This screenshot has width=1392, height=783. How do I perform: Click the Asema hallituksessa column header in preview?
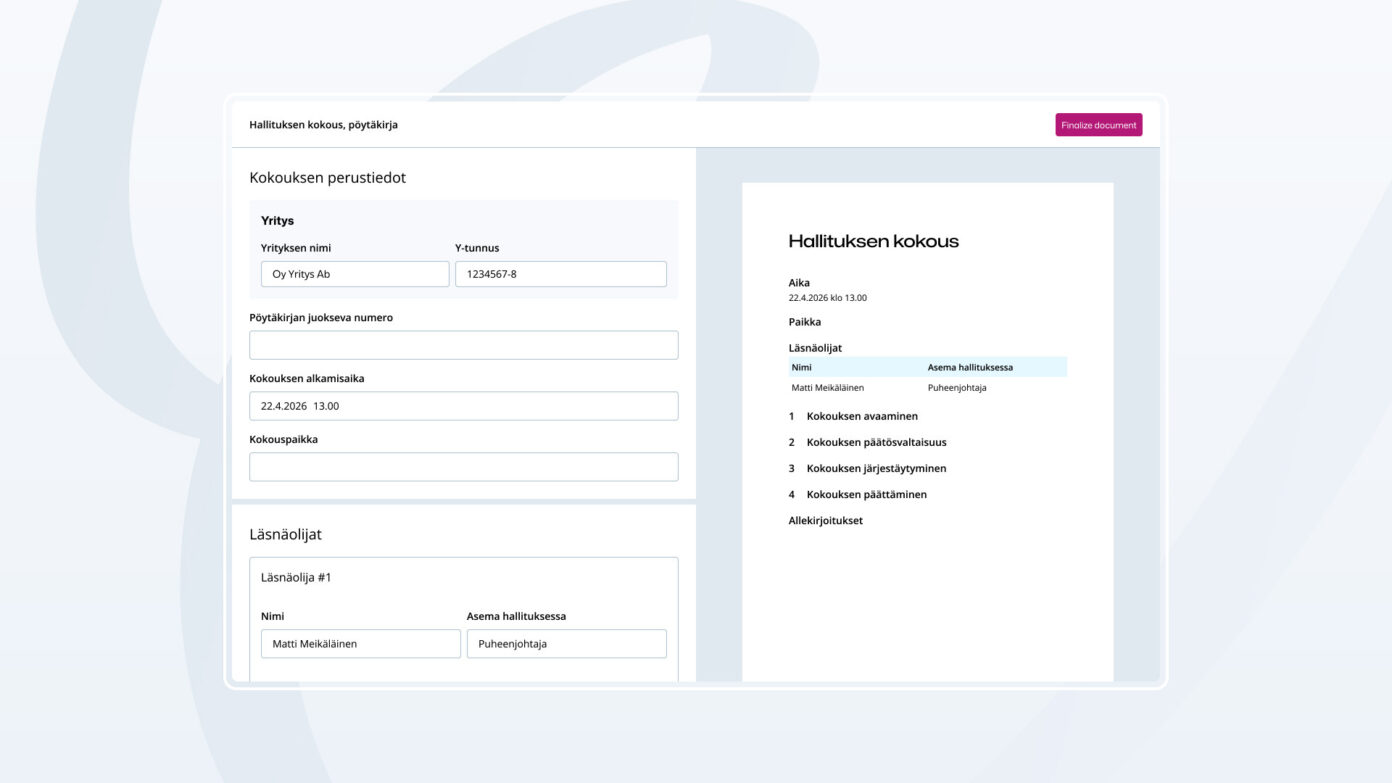pos(970,367)
